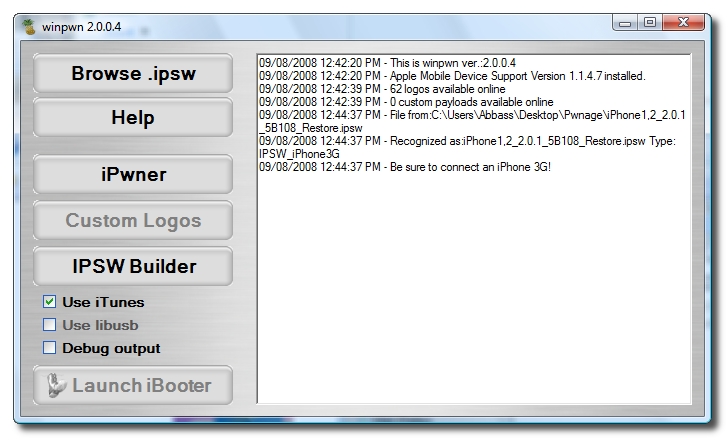Minimize the winpwn window
The height and width of the screenshot is (438, 726).
tap(625, 23)
